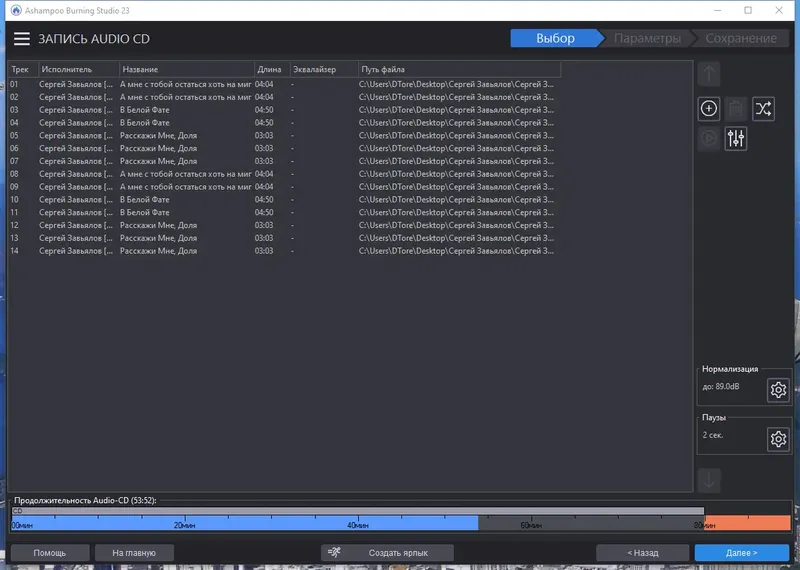Click the Продолжительность Audio-CD (53:52) label
The height and width of the screenshot is (570, 800).
pos(85,500)
